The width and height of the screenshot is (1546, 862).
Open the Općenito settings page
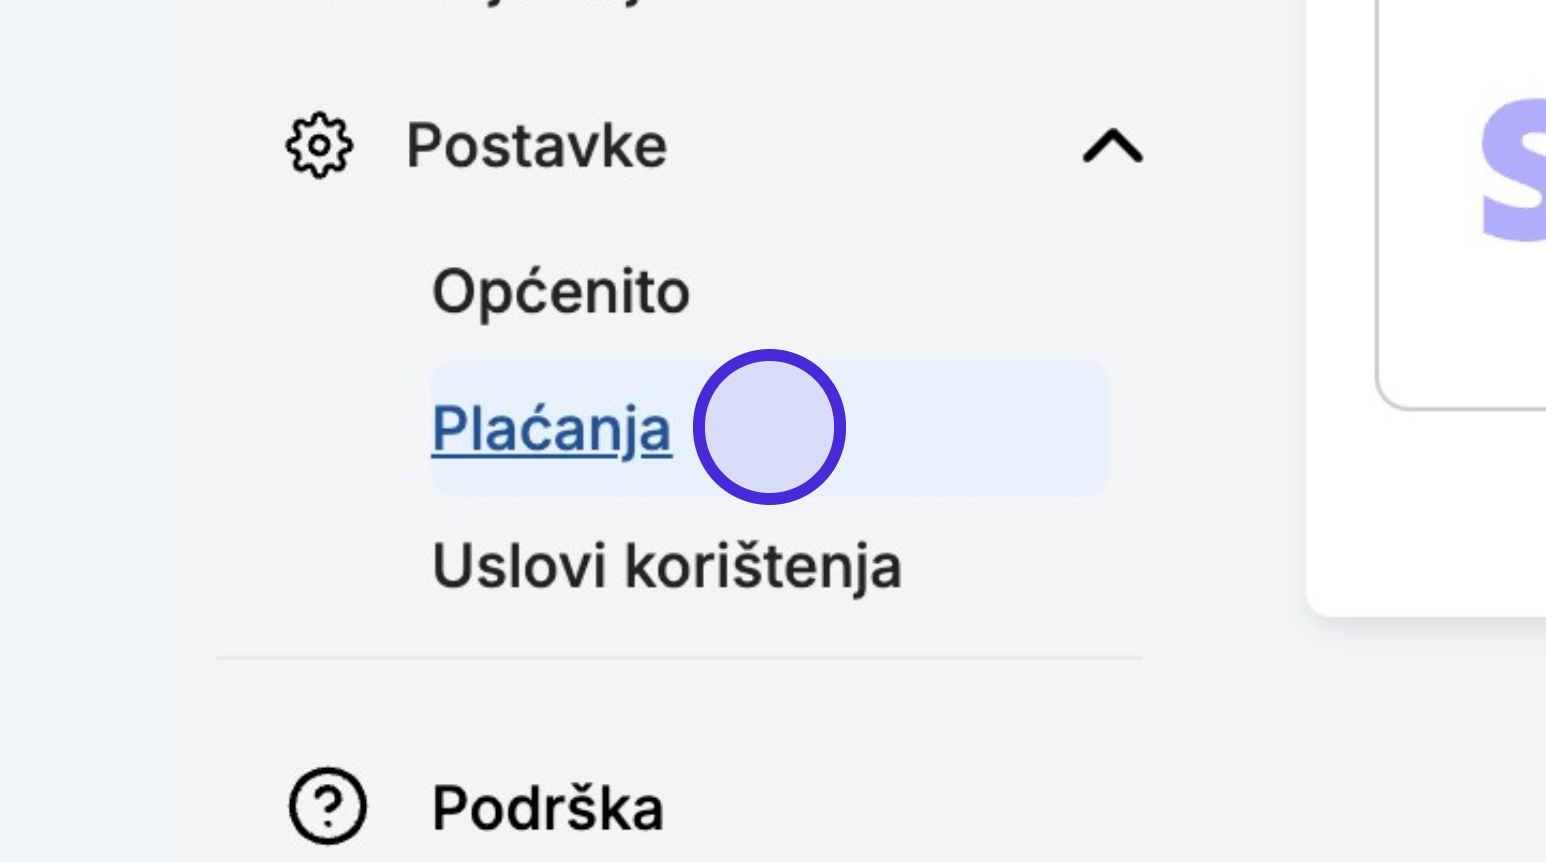point(560,292)
